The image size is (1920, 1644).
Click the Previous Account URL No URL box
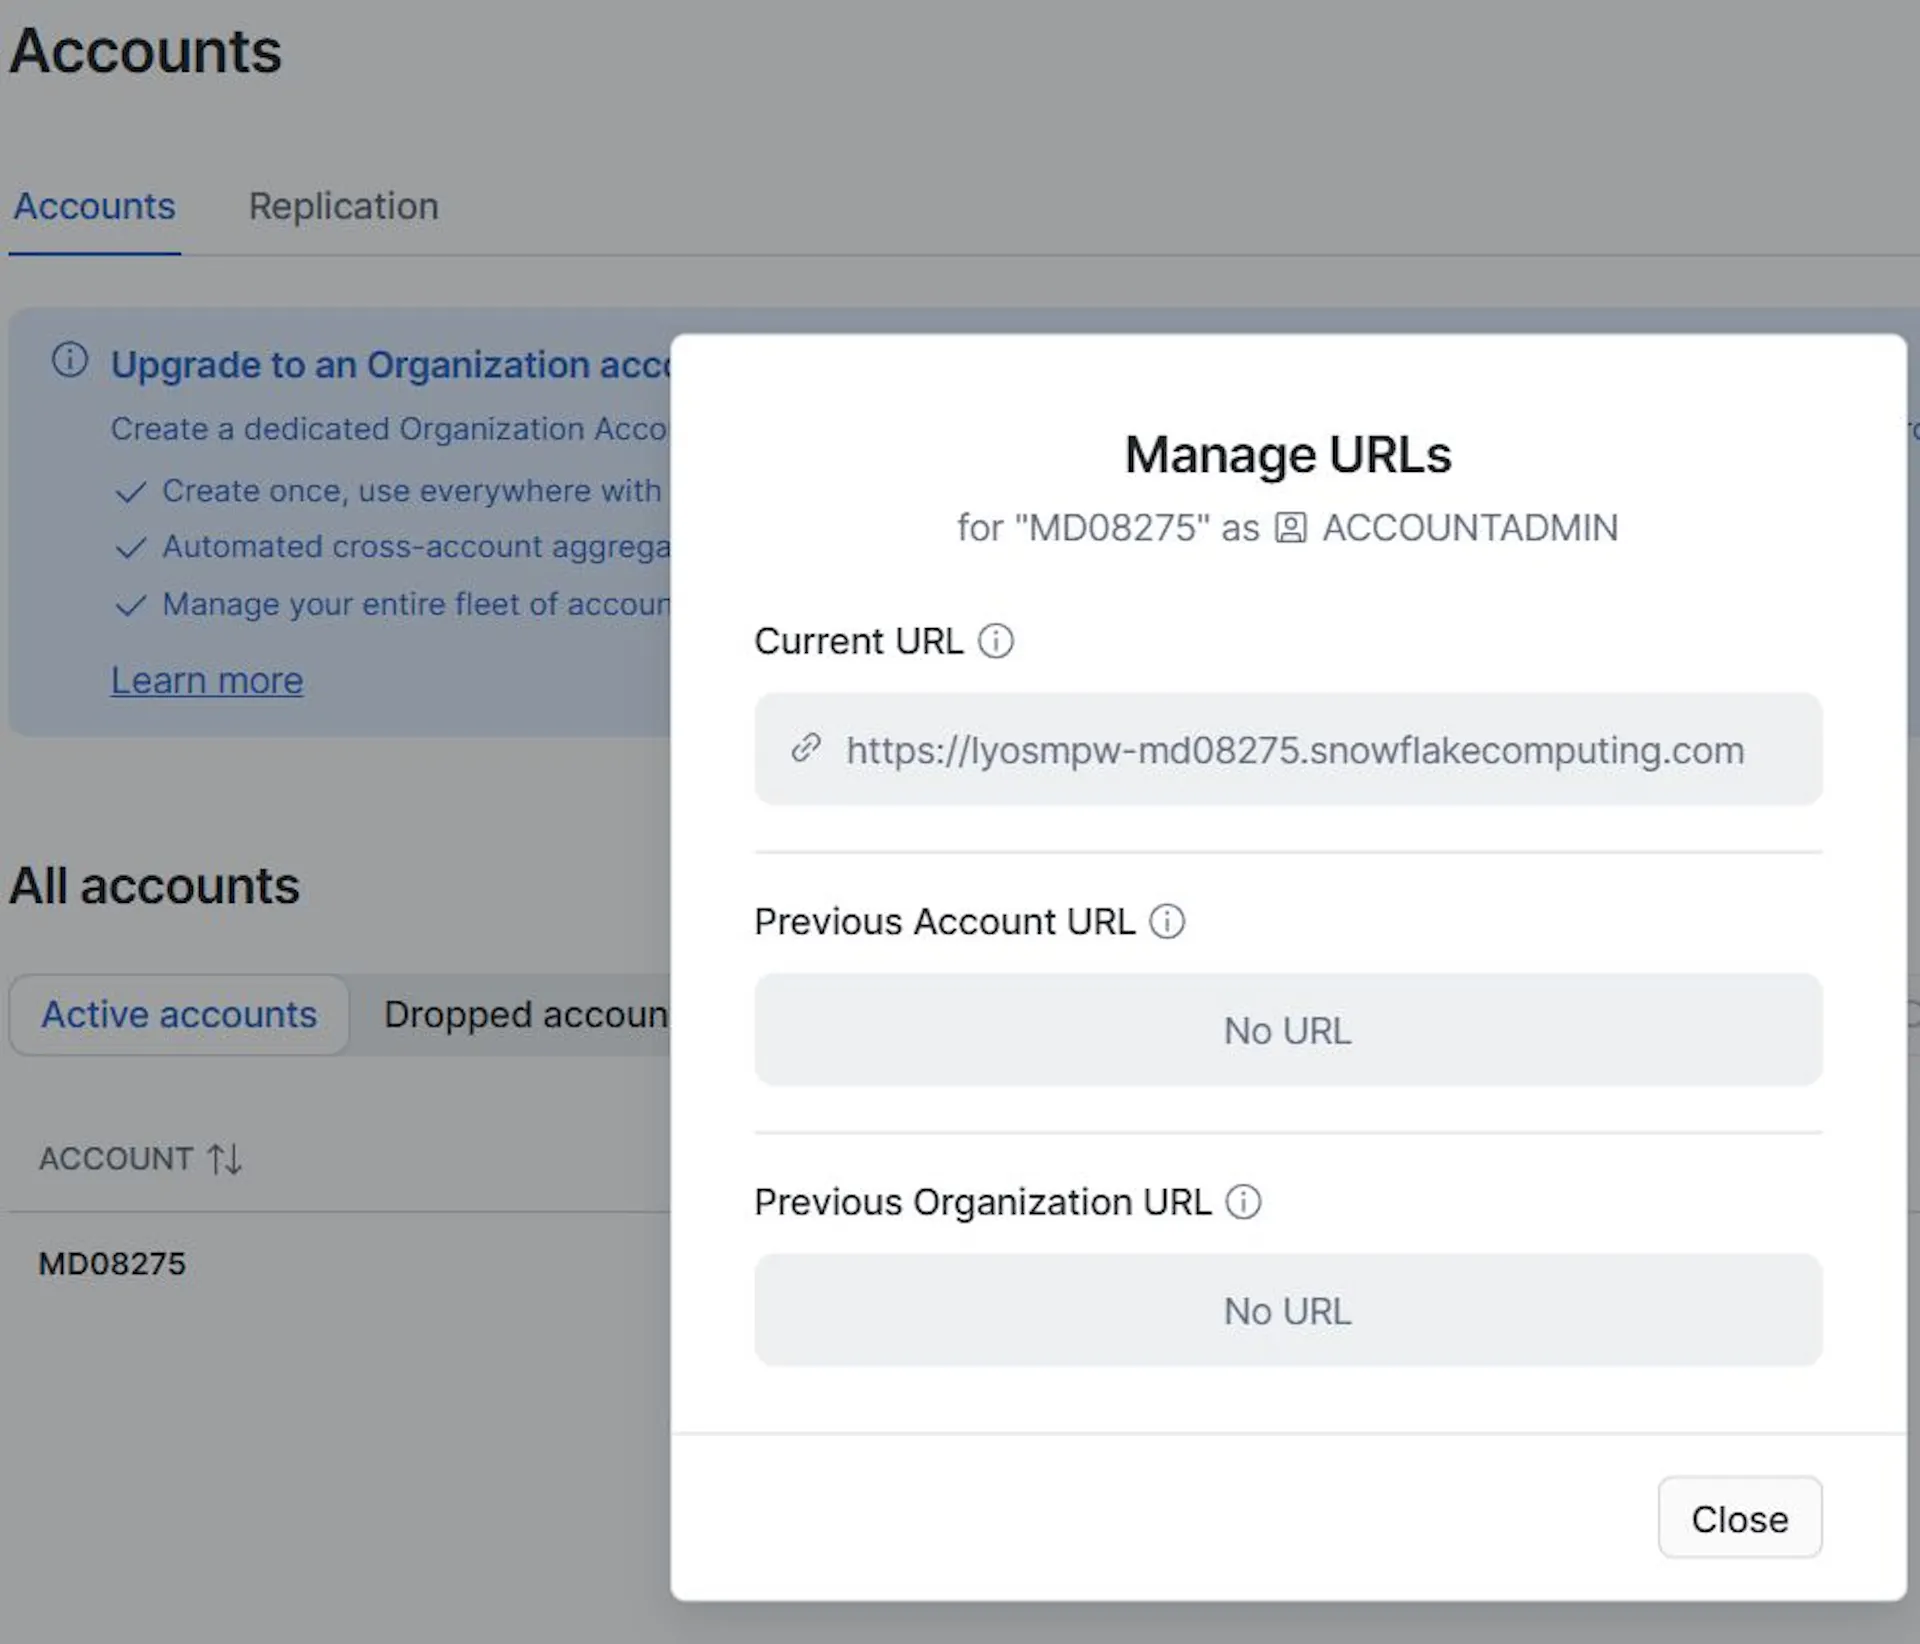tap(1288, 1030)
